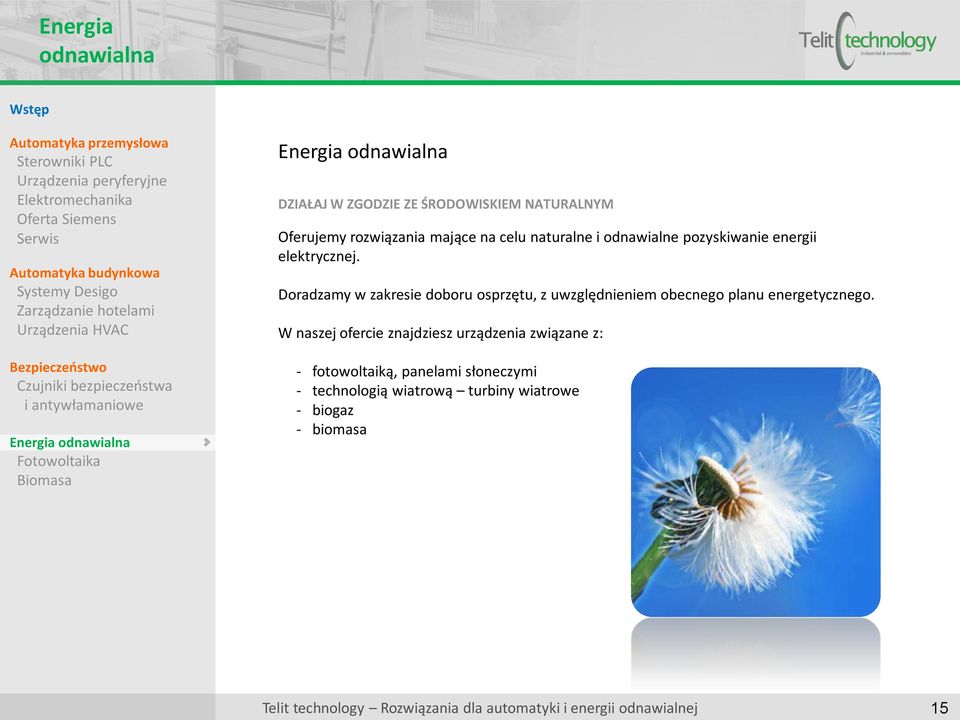Select Systemy Desigo entry
The width and height of the screenshot is (960, 720).
click(67, 292)
